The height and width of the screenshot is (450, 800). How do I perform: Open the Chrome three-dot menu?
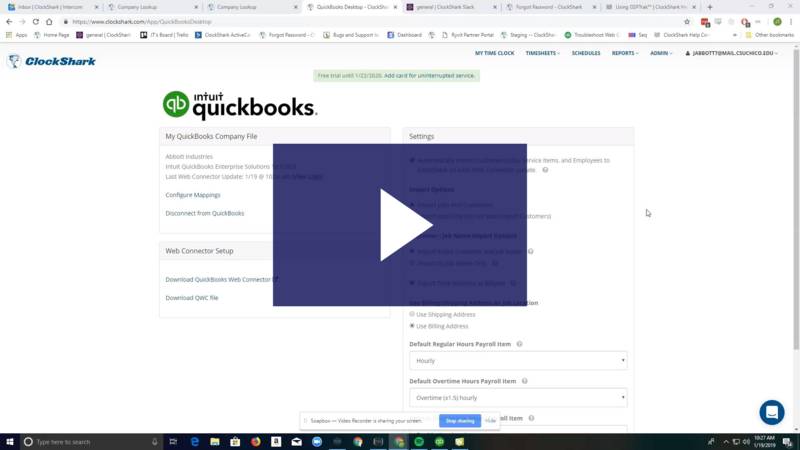coord(791,22)
